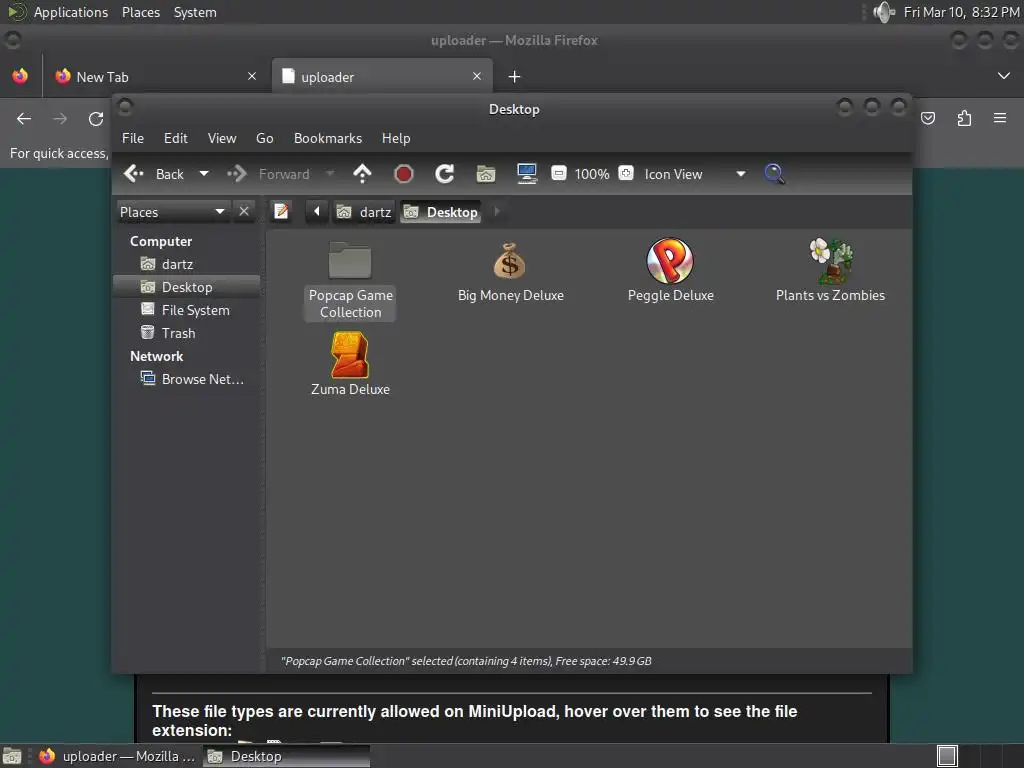Open the System menu in top panel

coord(195,12)
